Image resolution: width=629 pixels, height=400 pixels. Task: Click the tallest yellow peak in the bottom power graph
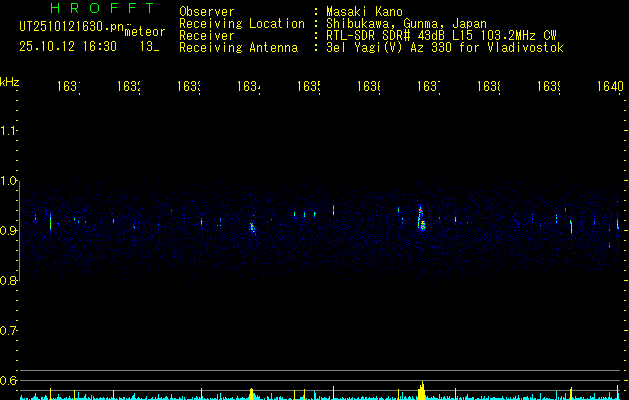click(422, 390)
